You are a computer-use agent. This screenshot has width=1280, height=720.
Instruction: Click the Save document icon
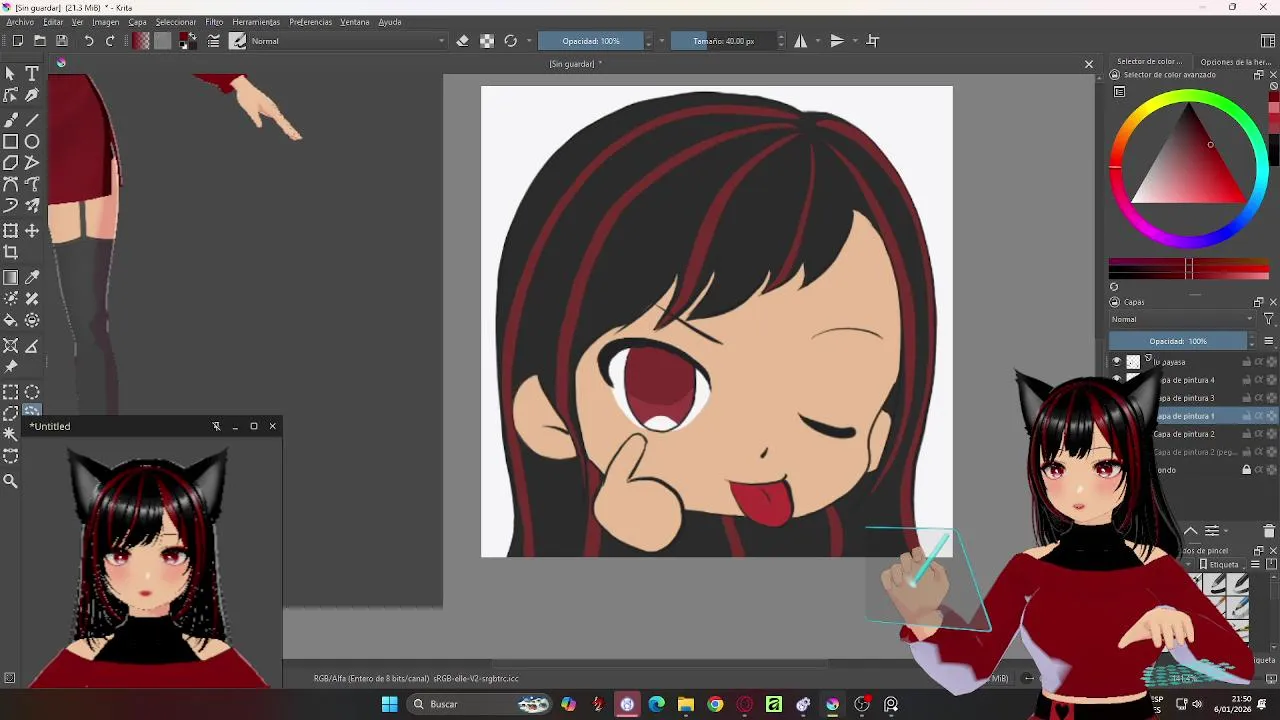[x=62, y=41]
